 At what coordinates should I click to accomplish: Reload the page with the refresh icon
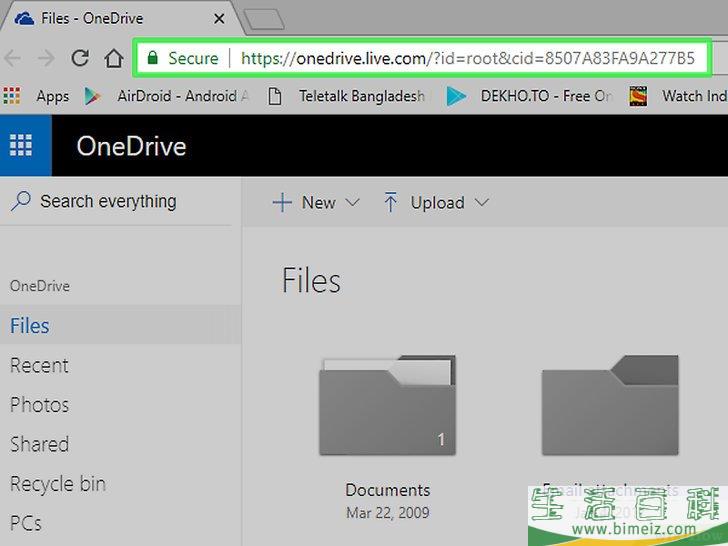[x=80, y=58]
